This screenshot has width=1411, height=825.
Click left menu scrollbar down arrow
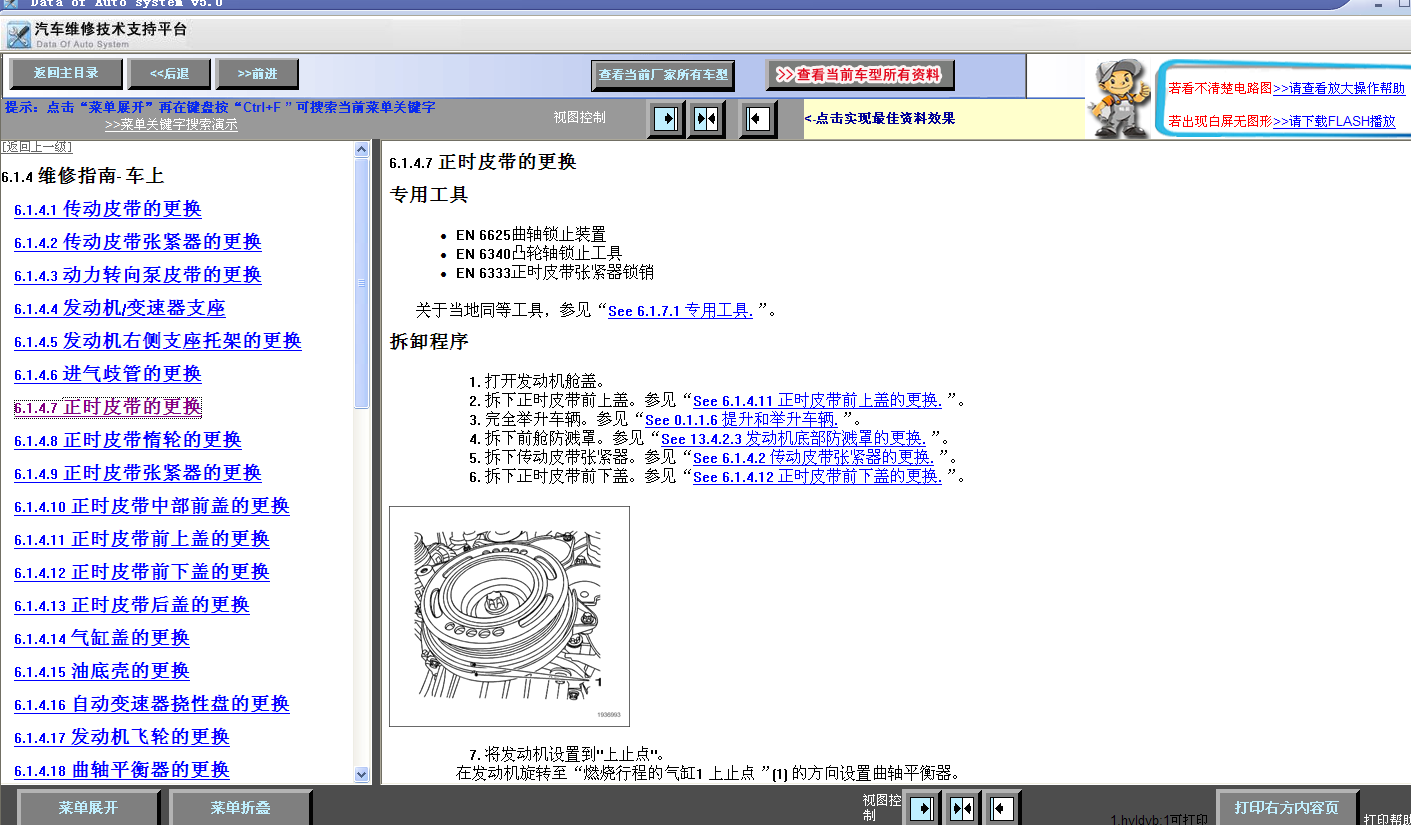(362, 775)
